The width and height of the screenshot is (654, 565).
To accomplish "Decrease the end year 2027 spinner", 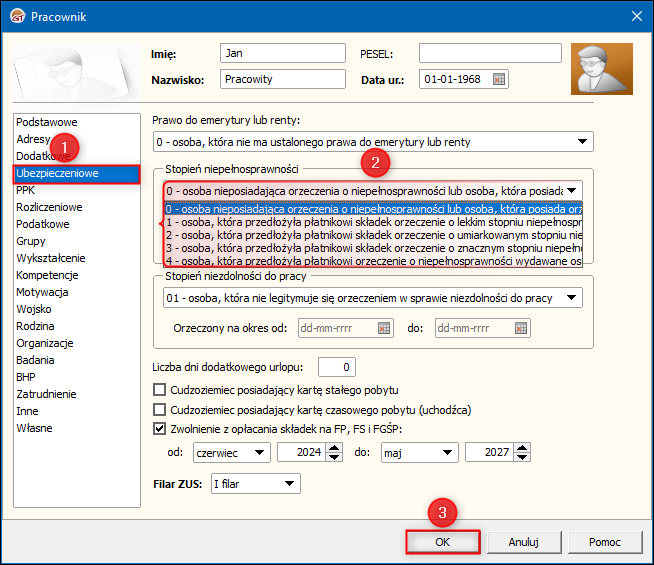I will click(x=522, y=457).
